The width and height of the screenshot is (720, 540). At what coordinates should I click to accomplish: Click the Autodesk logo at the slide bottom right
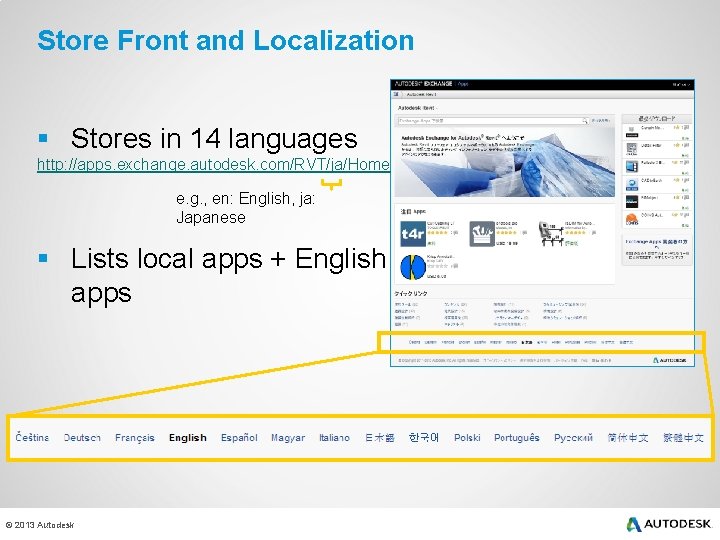pos(669,524)
